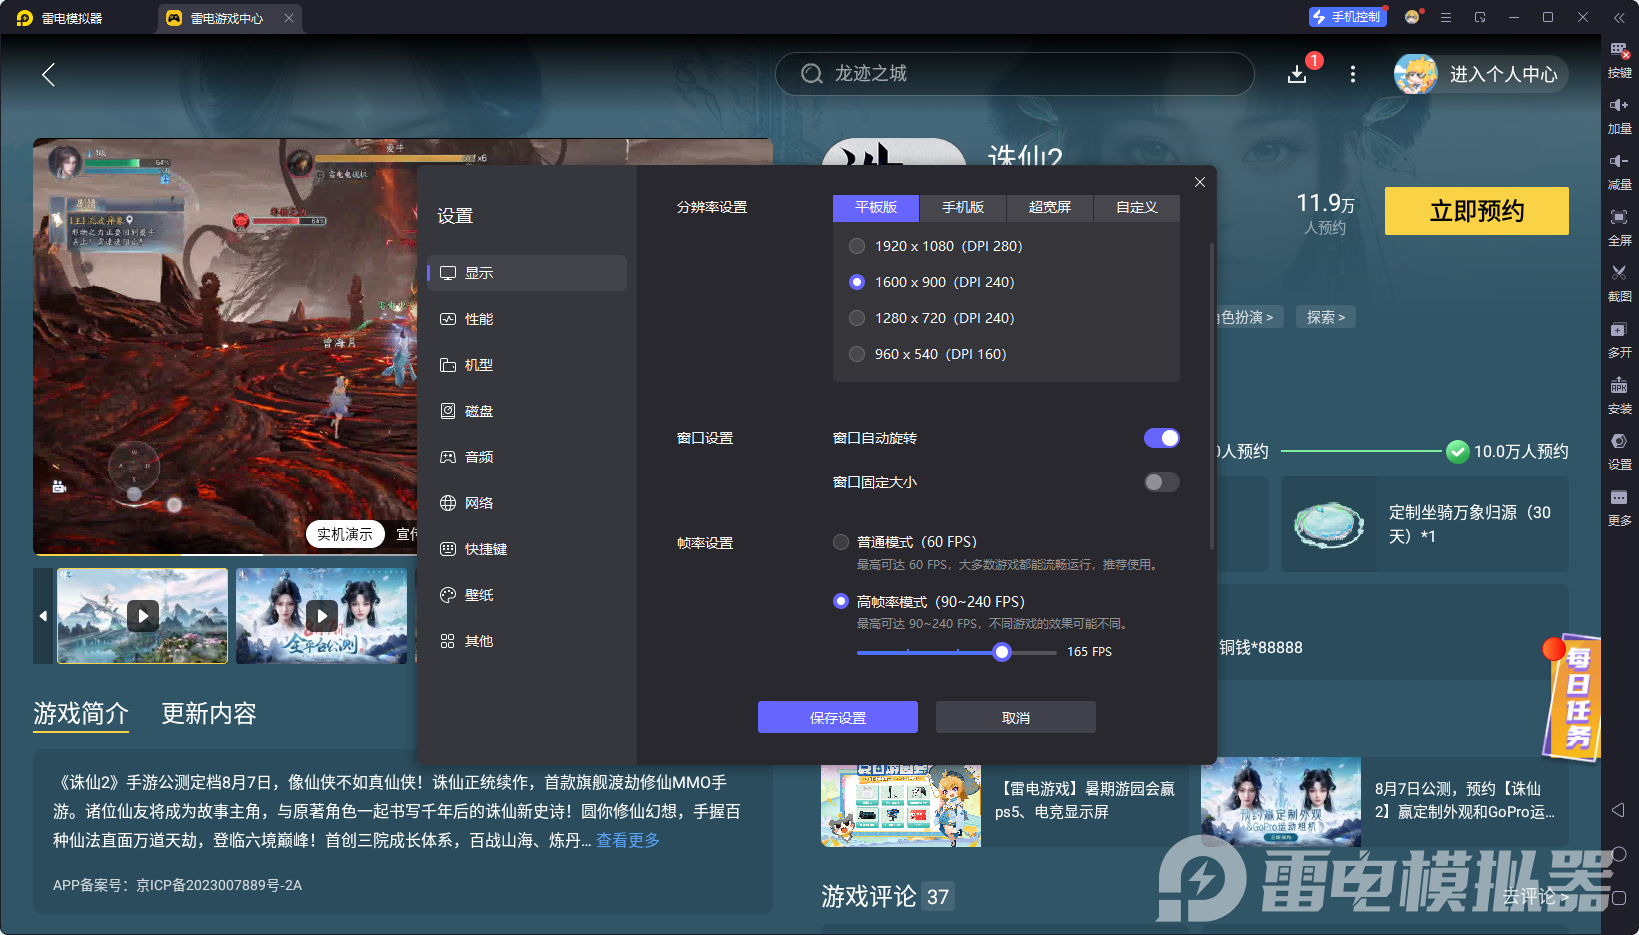
Task: Click 立即预约 to pre-register
Action: tap(1476, 211)
